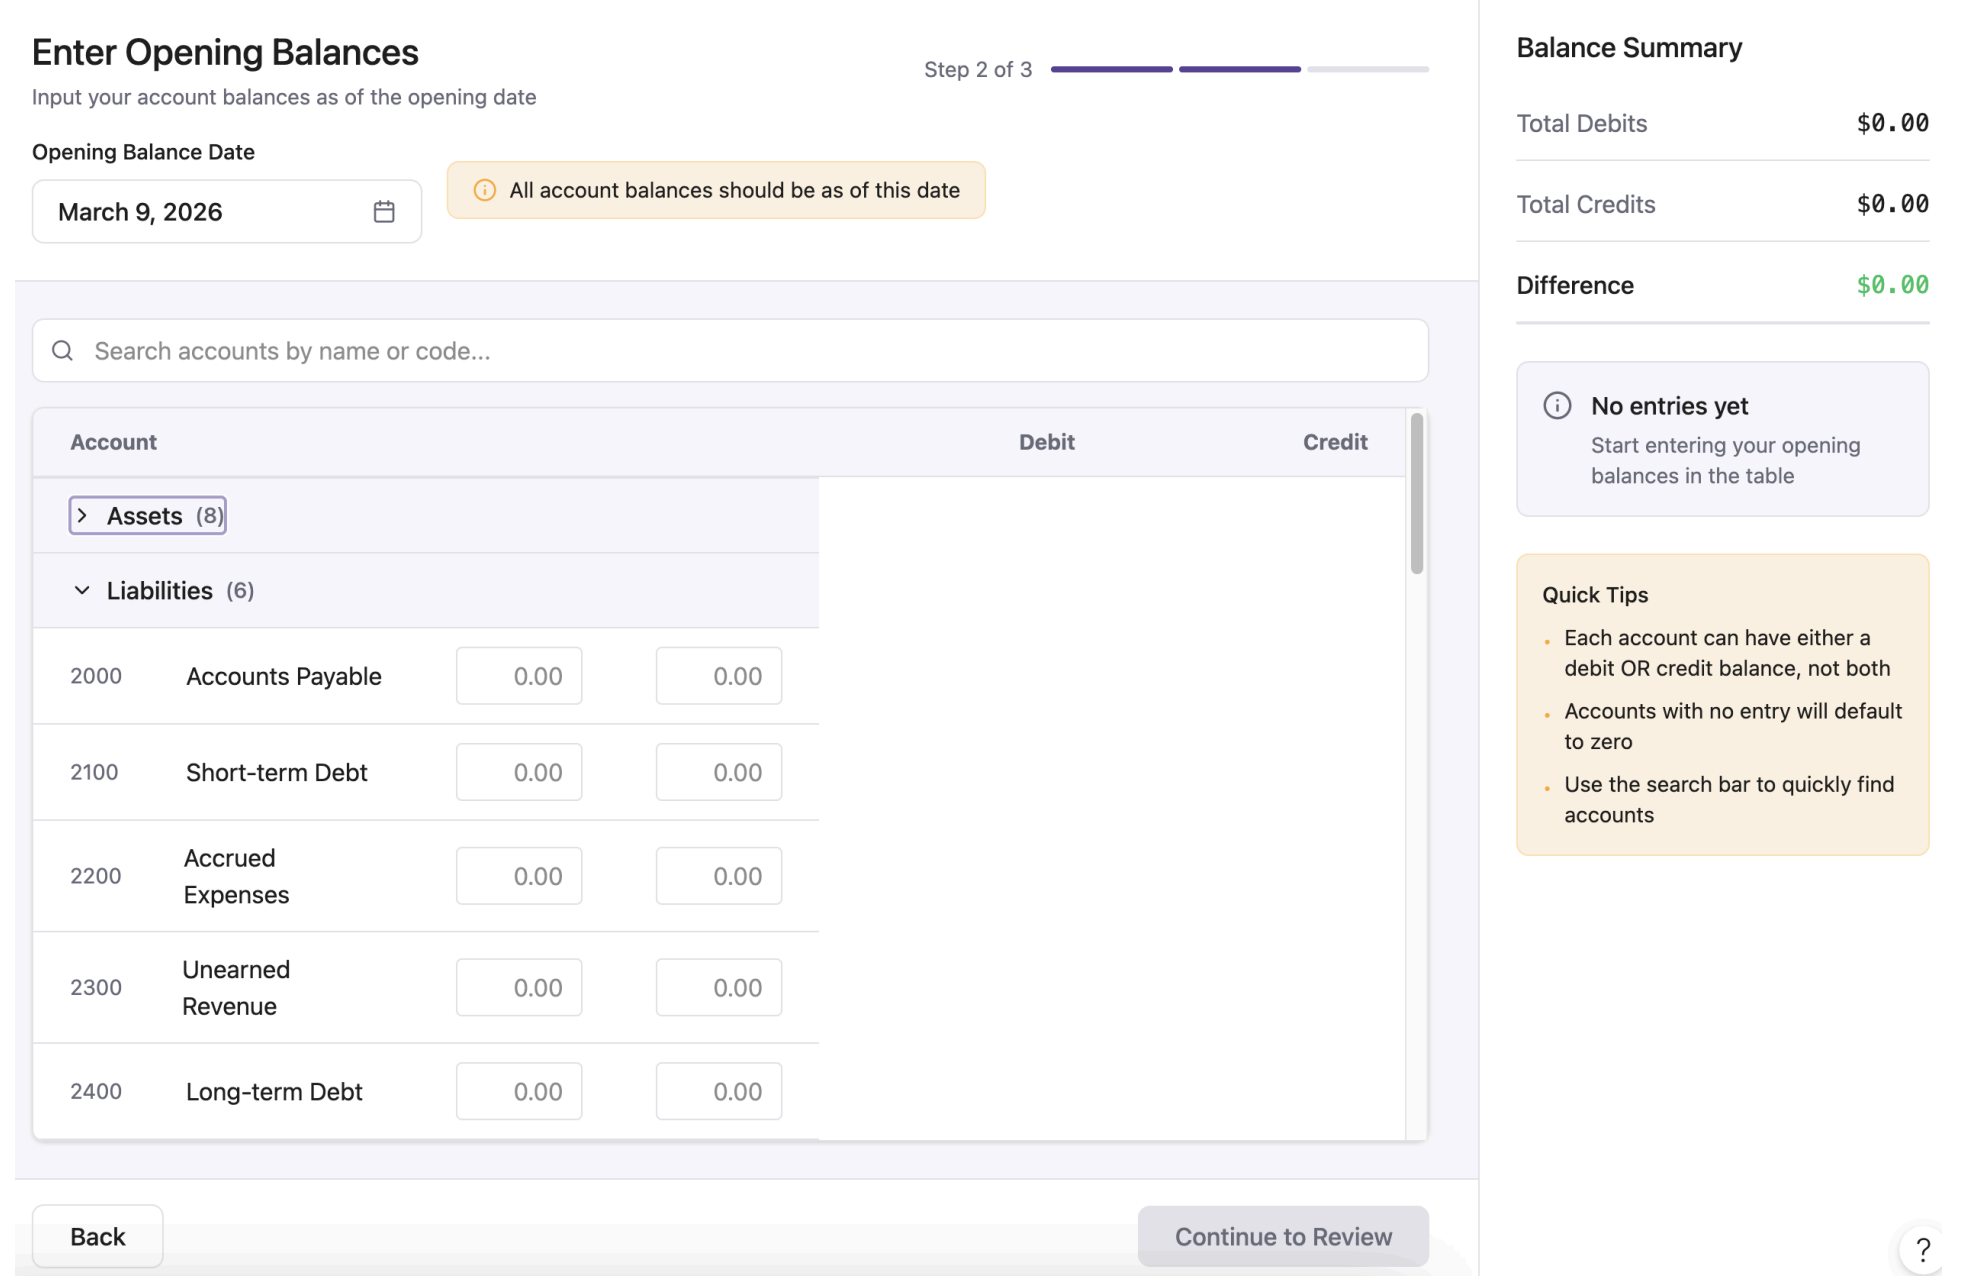The image size is (1982, 1284).
Task: Click Continue to Review button
Action: [x=1283, y=1237]
